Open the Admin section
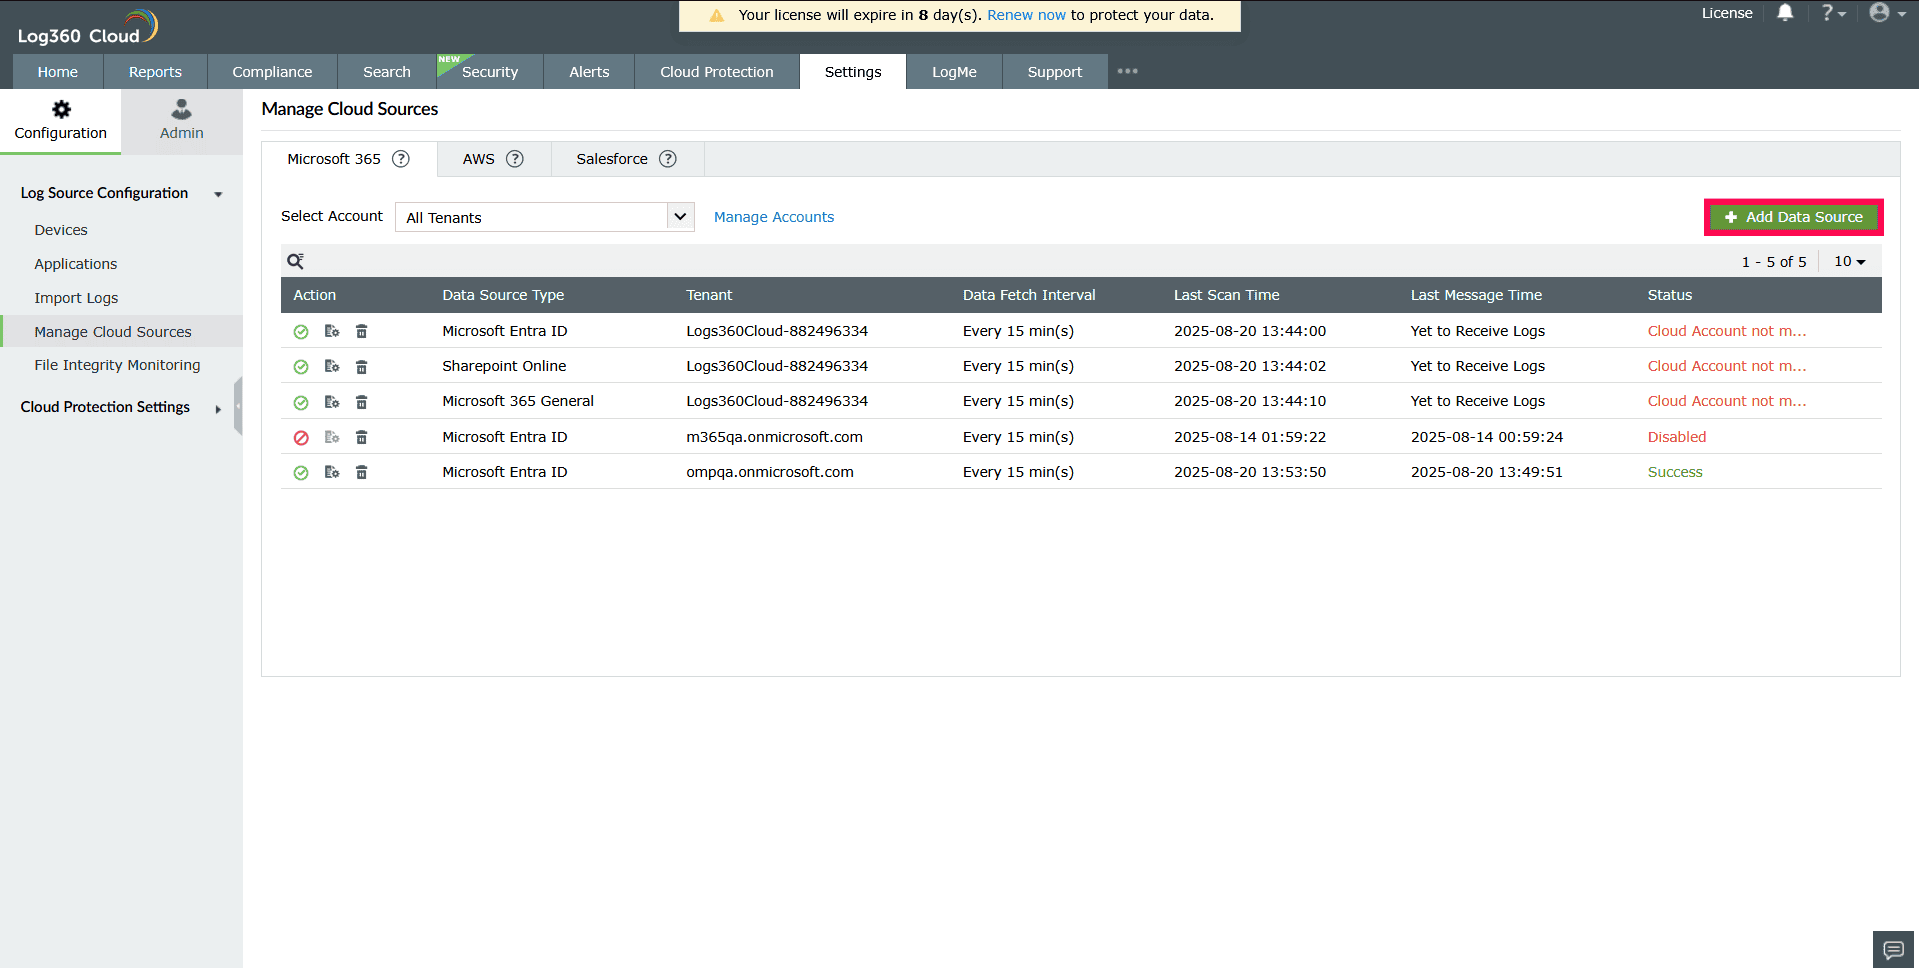1919x968 pixels. tap(182, 120)
